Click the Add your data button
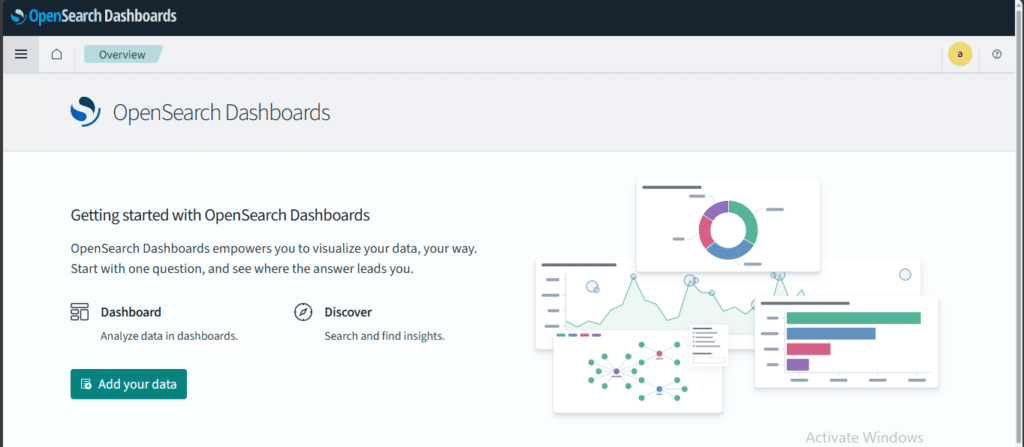Screen dimensions: 1024x447 [129, 384]
